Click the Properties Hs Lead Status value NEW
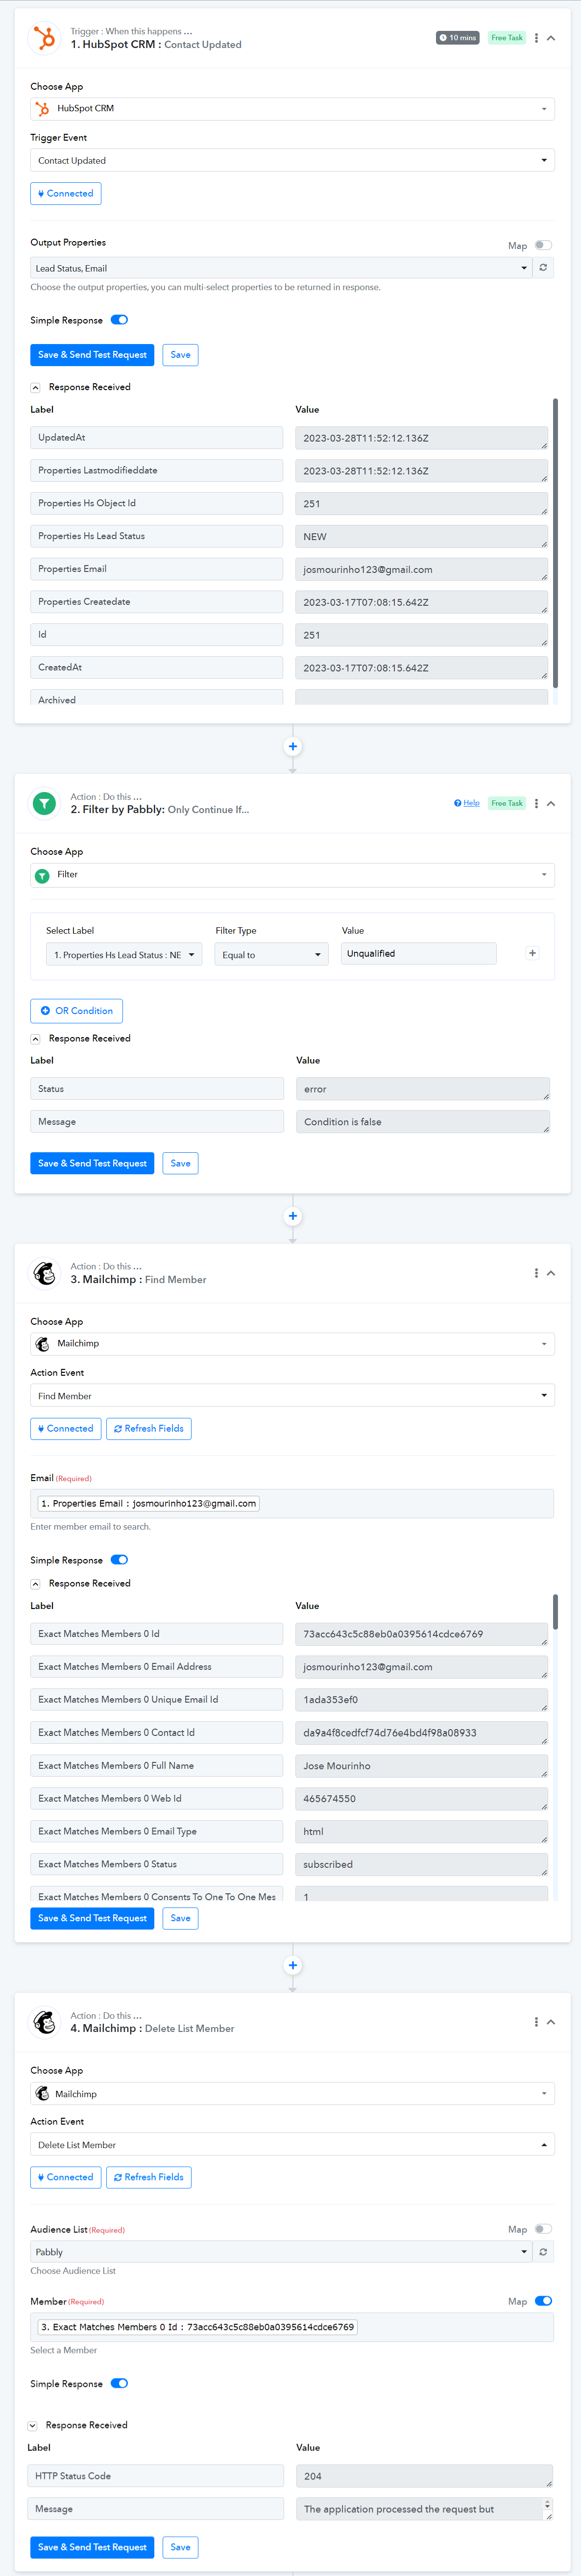 pyautogui.click(x=421, y=537)
